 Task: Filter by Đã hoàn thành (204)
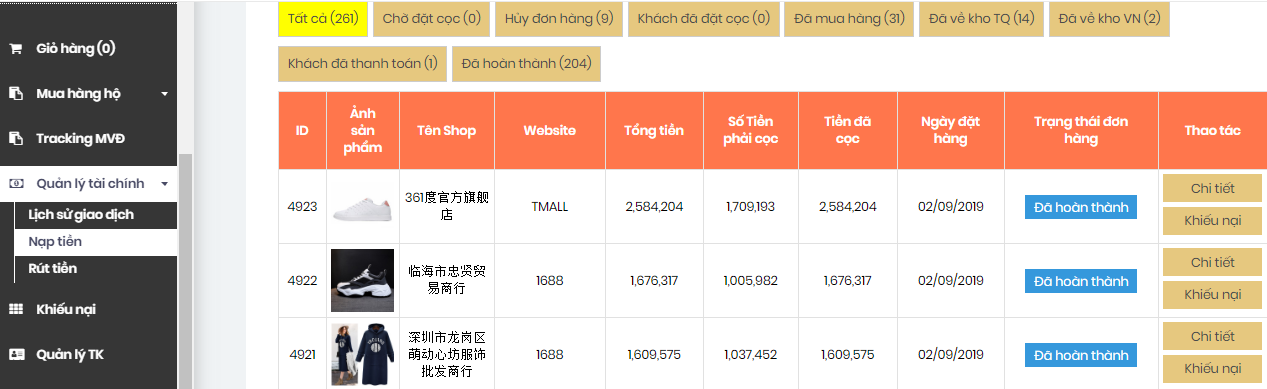(x=527, y=63)
